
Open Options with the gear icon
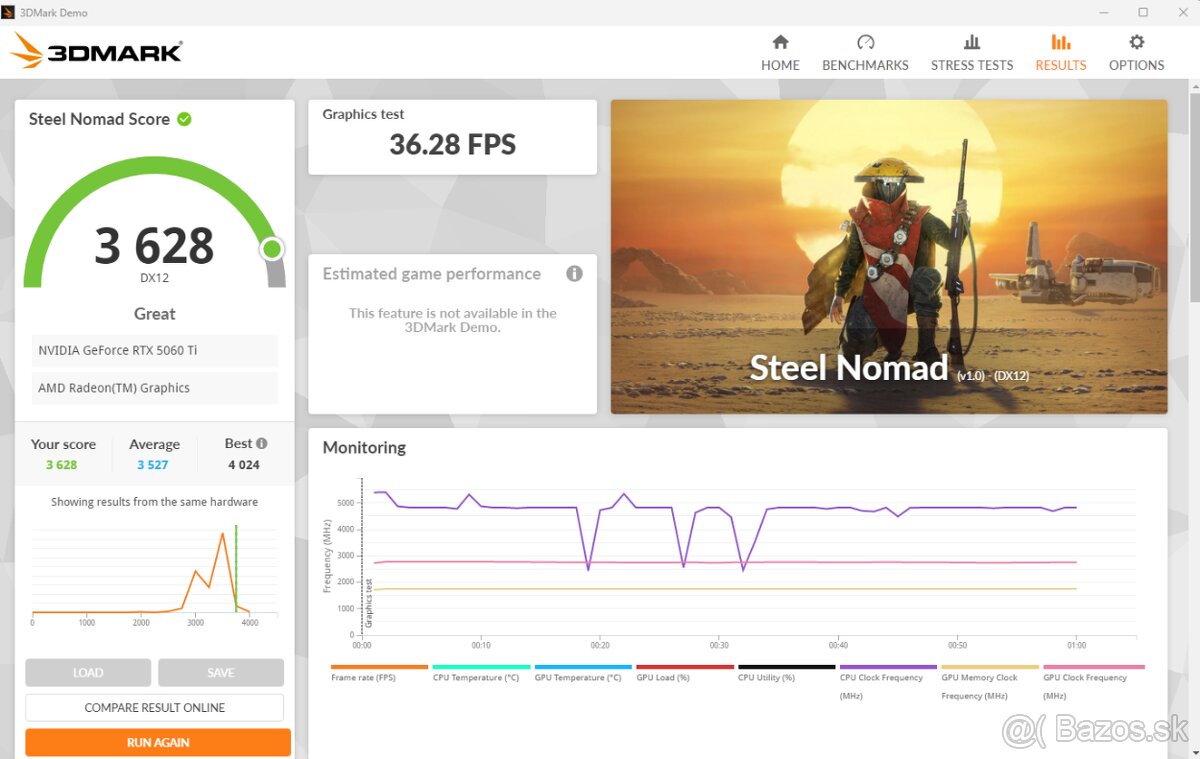click(x=1136, y=42)
